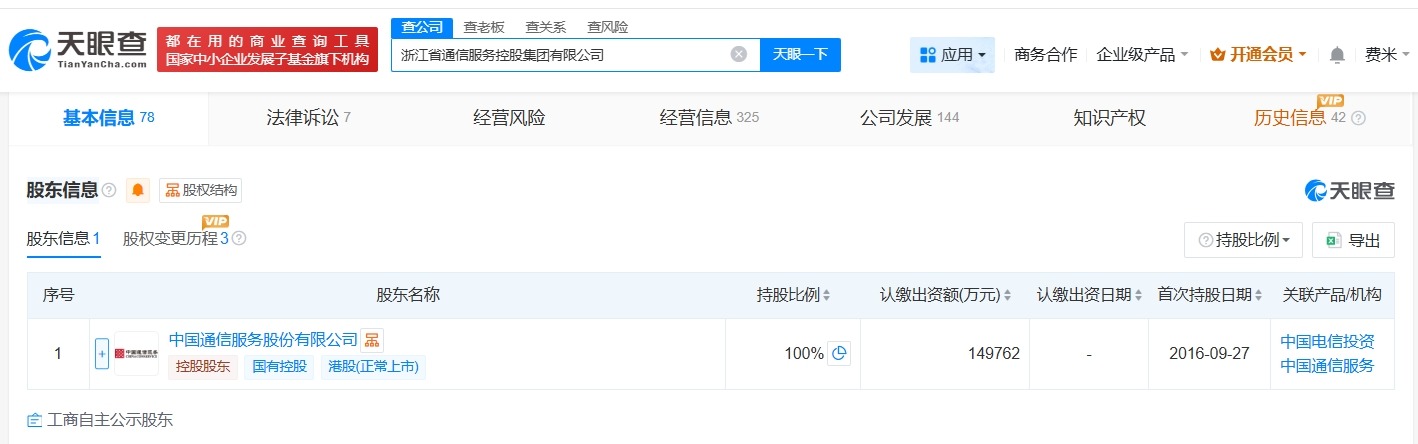
Task: Click the 导出 export button
Action: (1353, 240)
